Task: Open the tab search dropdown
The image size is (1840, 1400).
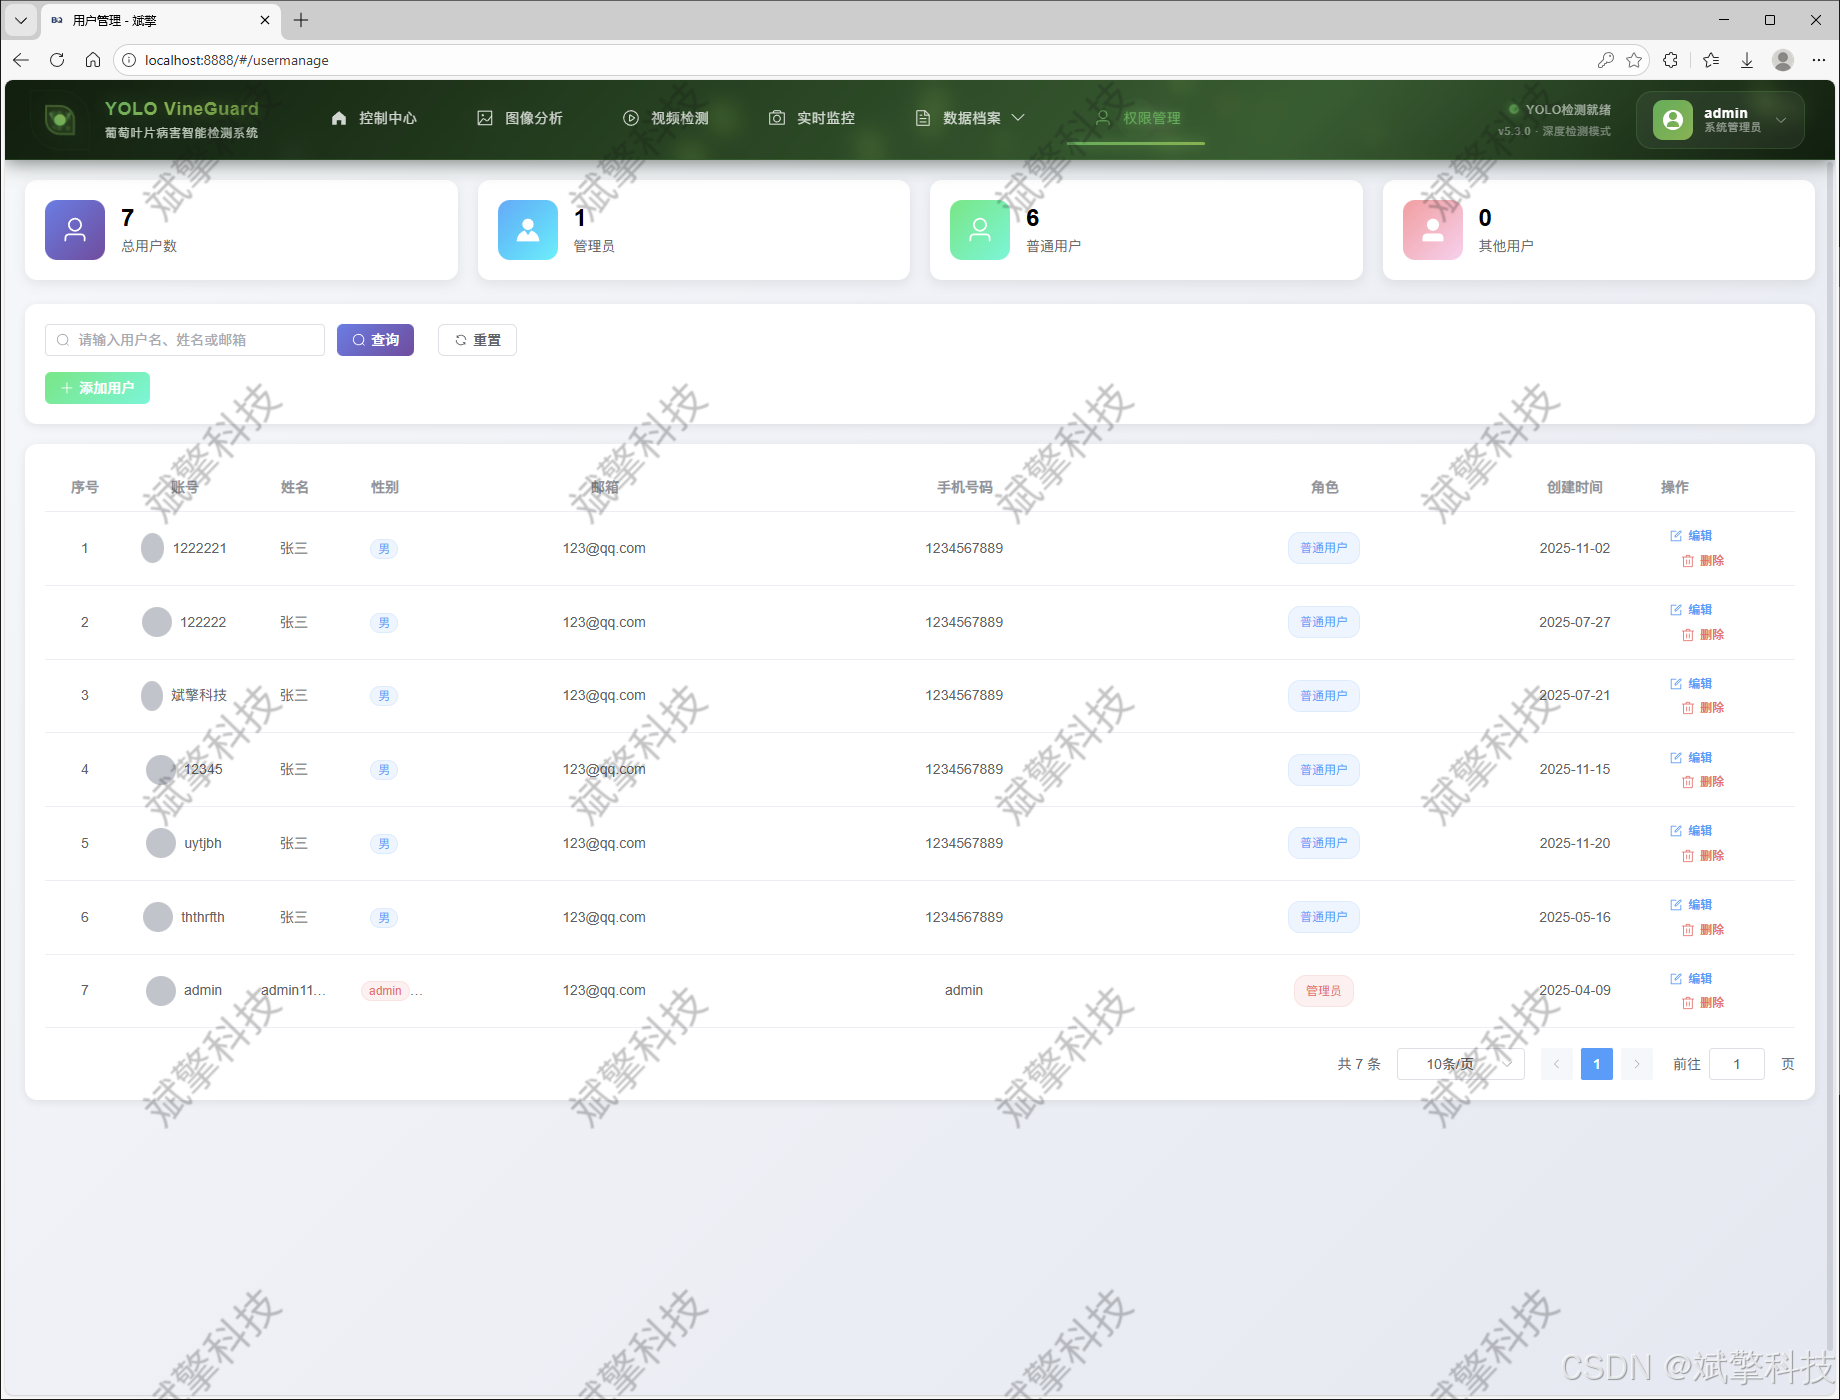Action: [x=20, y=20]
